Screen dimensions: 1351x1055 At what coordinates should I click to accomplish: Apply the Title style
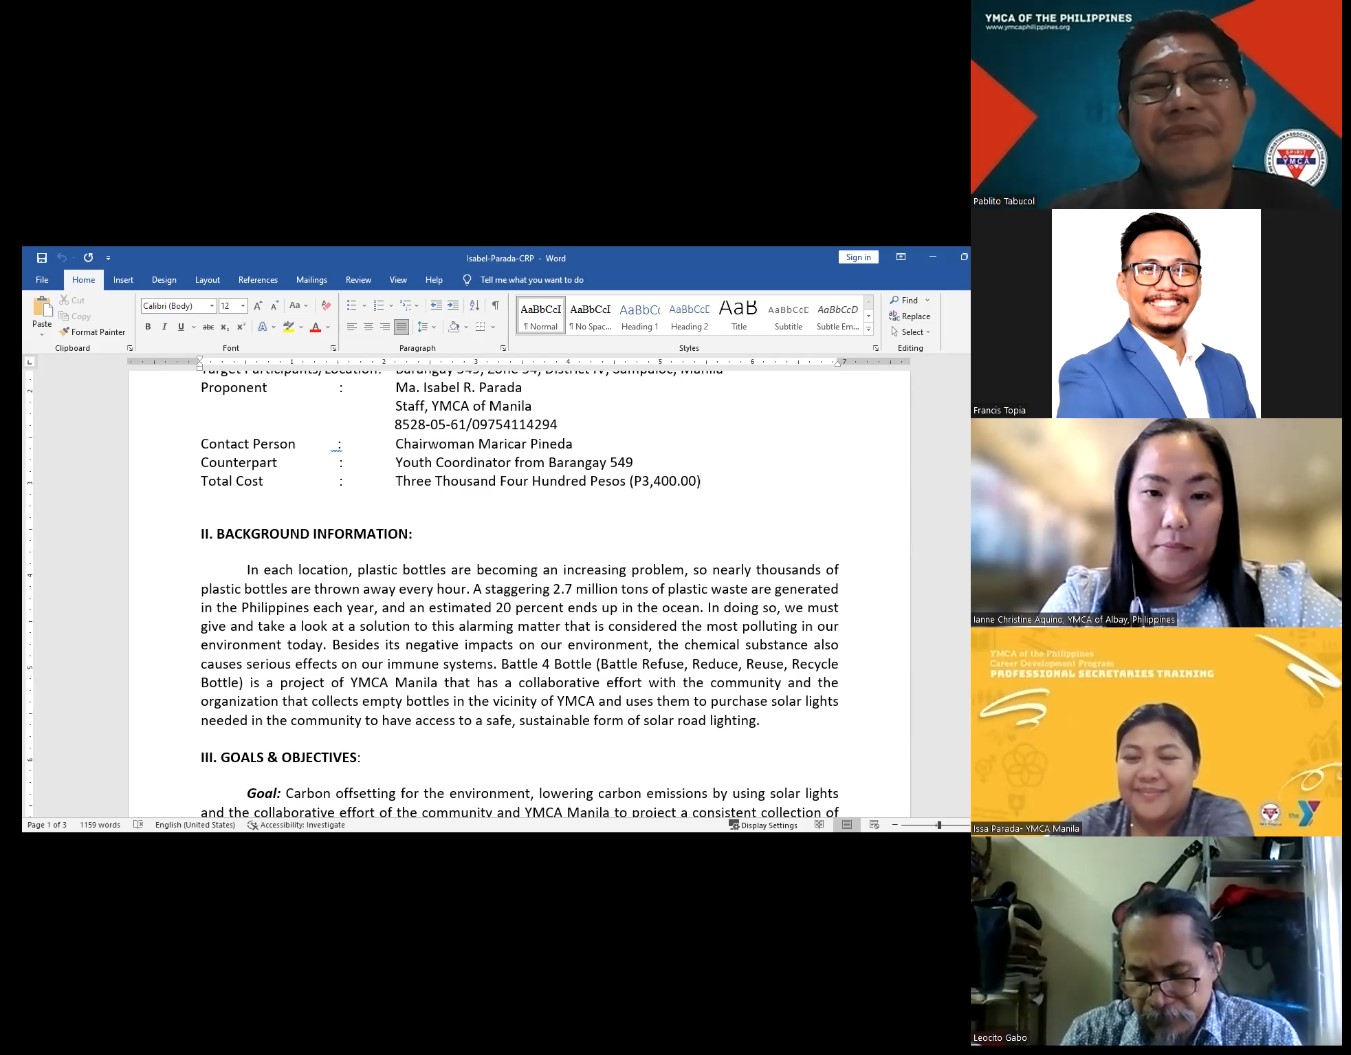click(738, 316)
